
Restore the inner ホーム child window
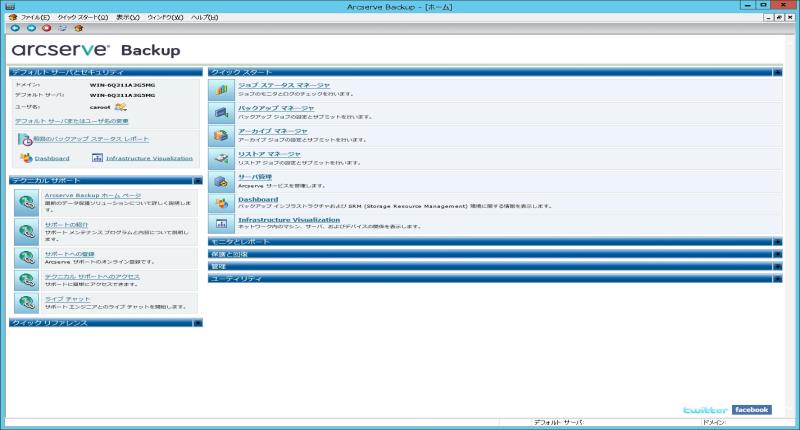point(779,17)
